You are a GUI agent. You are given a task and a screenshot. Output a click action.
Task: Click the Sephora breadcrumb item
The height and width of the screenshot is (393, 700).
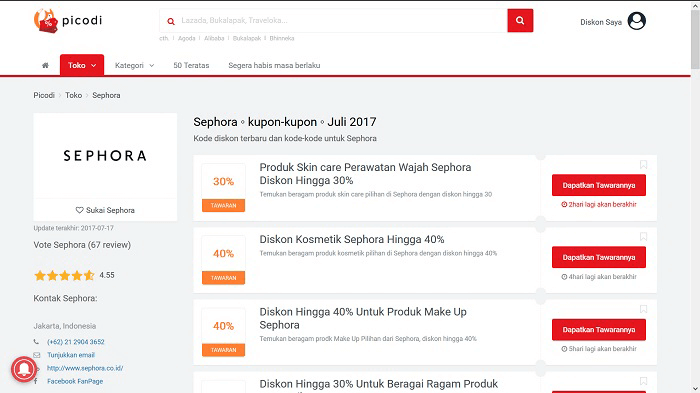click(106, 95)
